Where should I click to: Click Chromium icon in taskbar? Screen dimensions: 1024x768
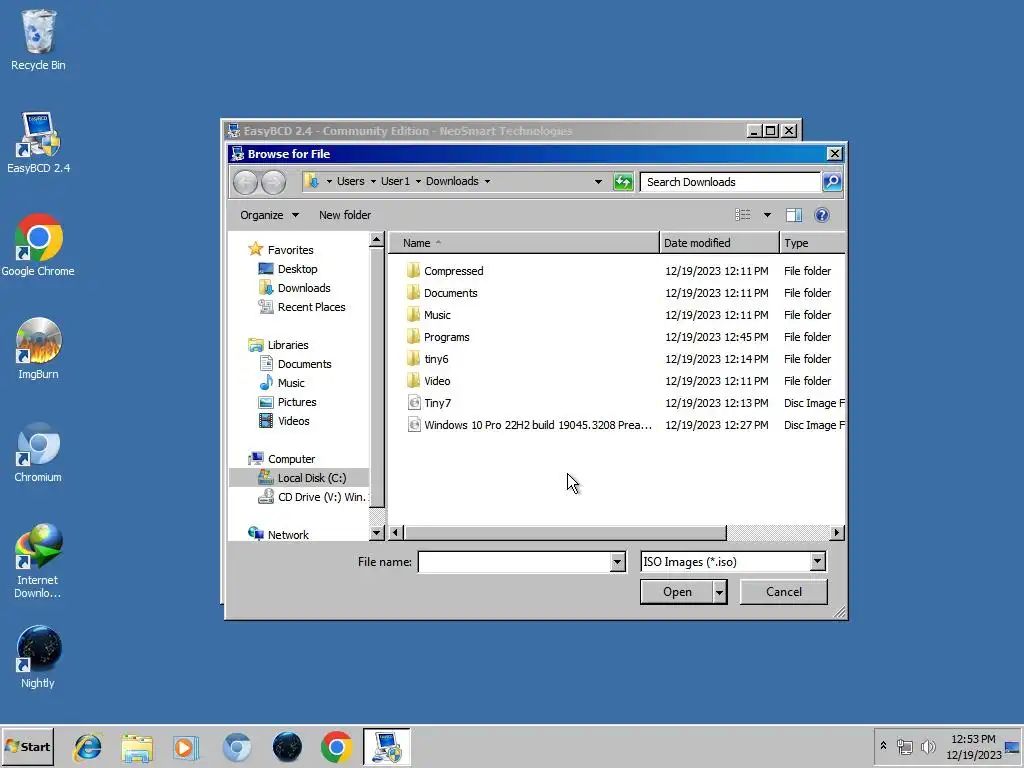[x=236, y=747]
